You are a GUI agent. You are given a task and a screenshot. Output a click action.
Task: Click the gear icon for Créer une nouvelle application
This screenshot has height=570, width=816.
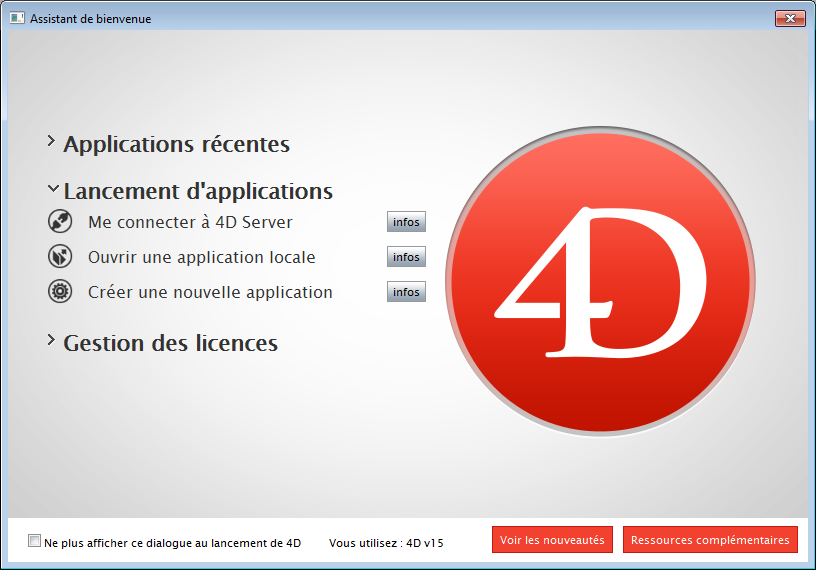[60, 292]
